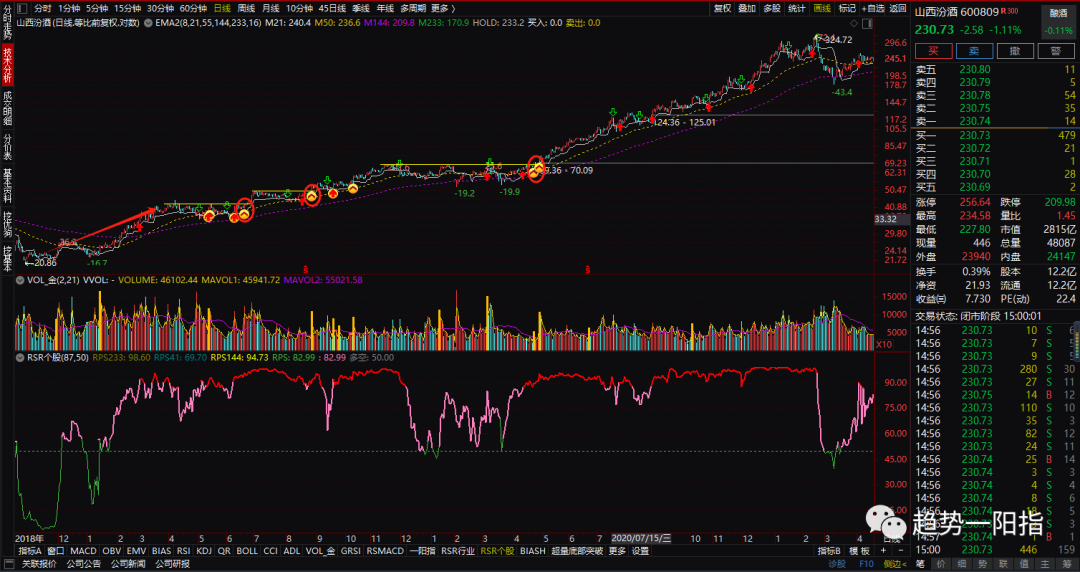
Task: Select the 1分钟 period
Action: click(69, 8)
